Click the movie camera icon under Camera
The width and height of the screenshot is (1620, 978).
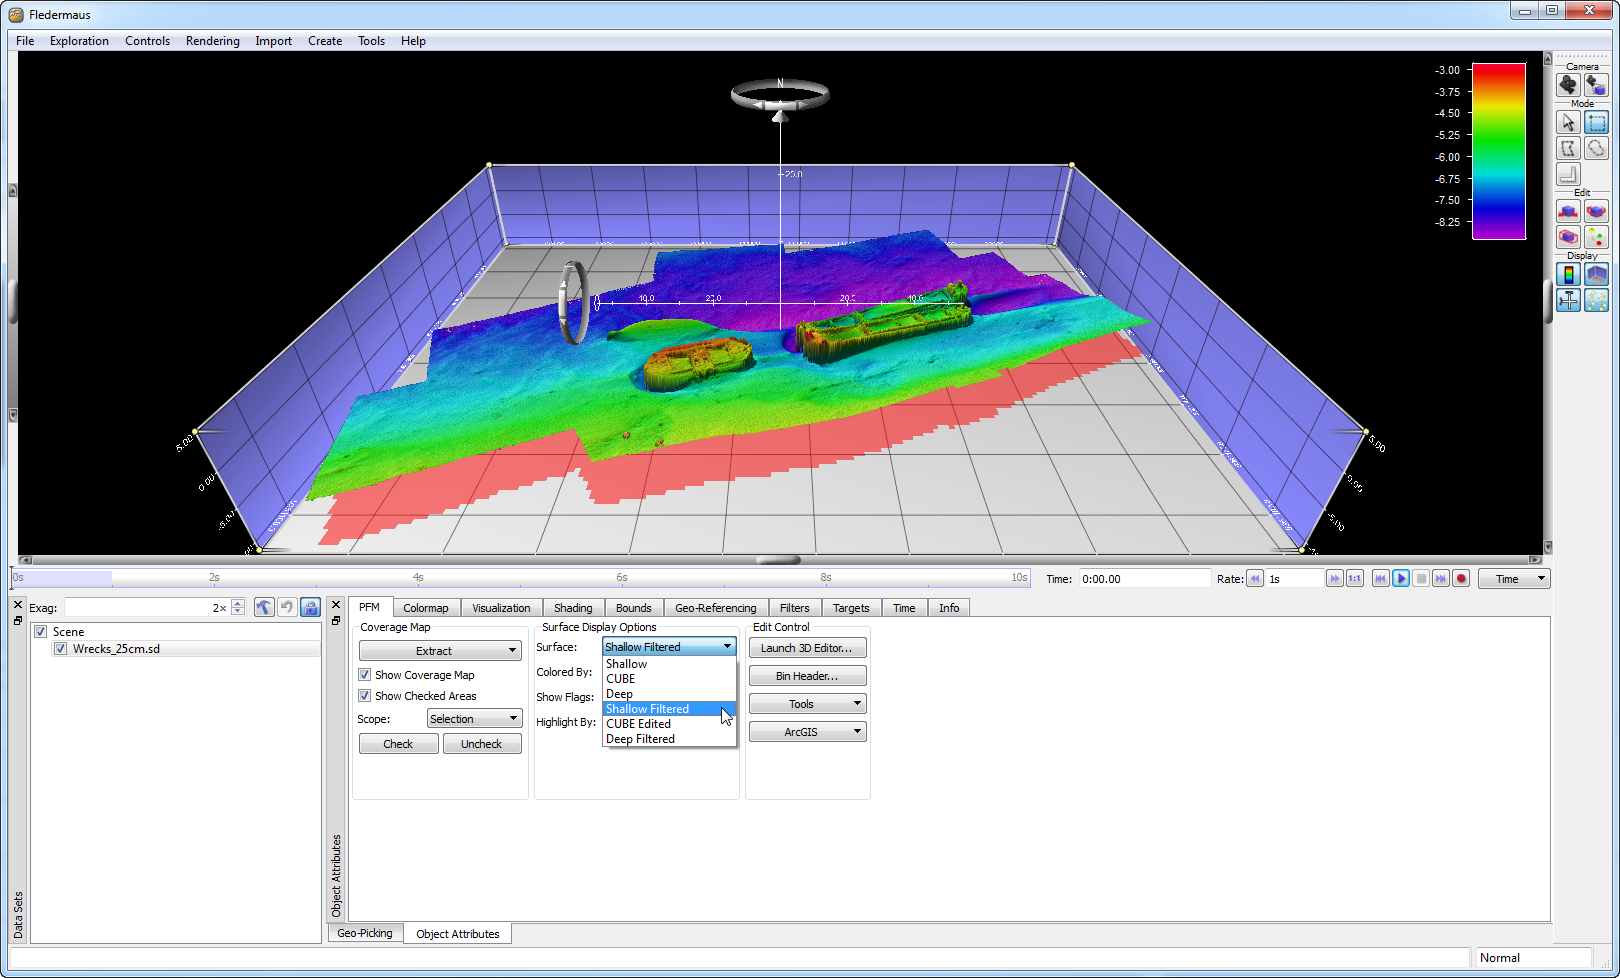[1568, 85]
